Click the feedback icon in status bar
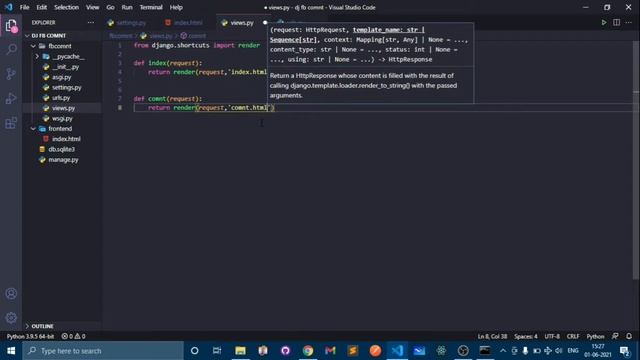Screen dimensions: 640x360 pos(615,336)
